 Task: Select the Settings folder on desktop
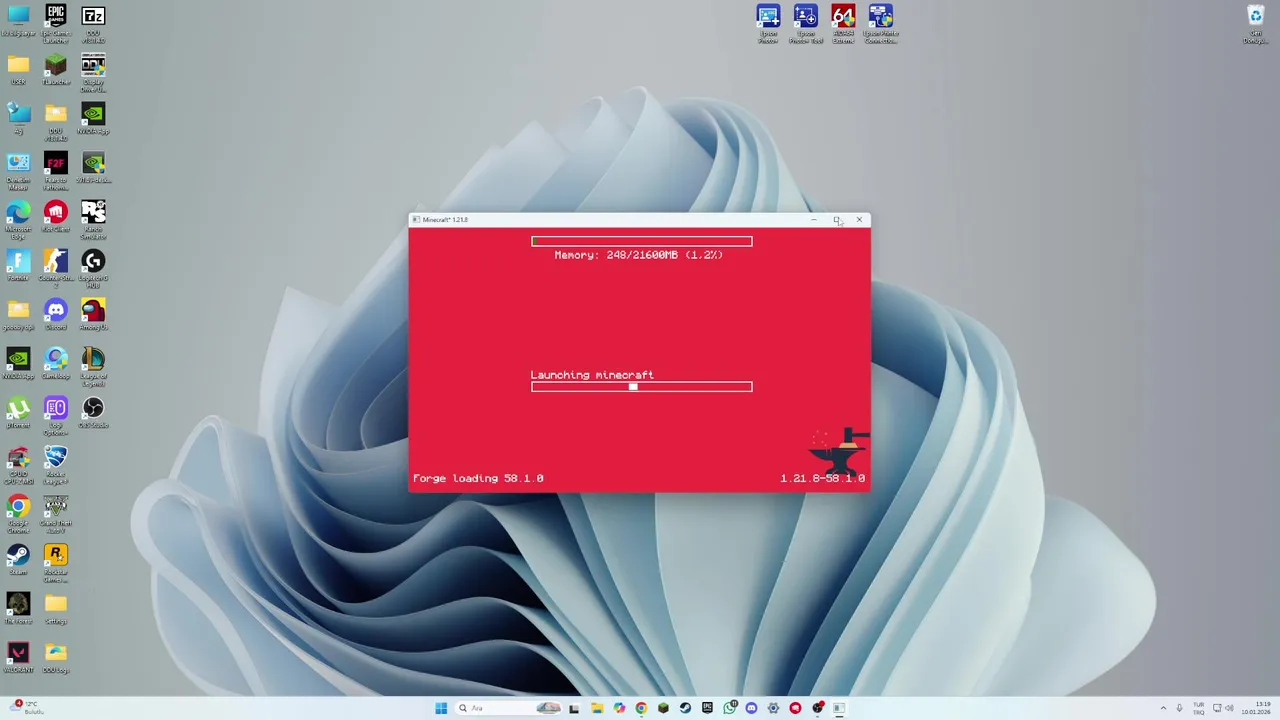click(x=56, y=608)
